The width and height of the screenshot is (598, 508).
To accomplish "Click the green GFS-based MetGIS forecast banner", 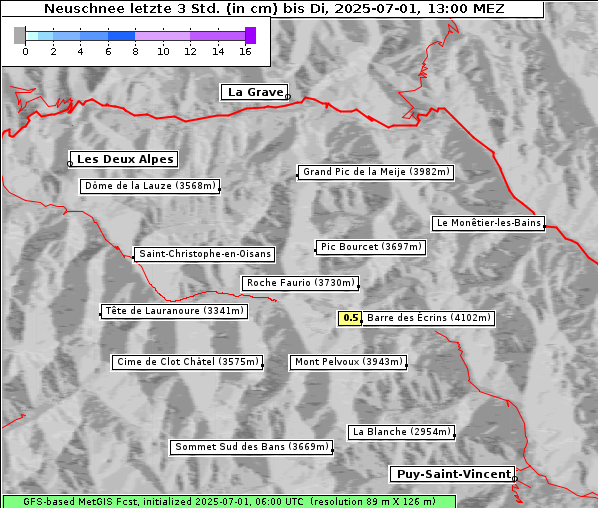I will click(x=229, y=502).
